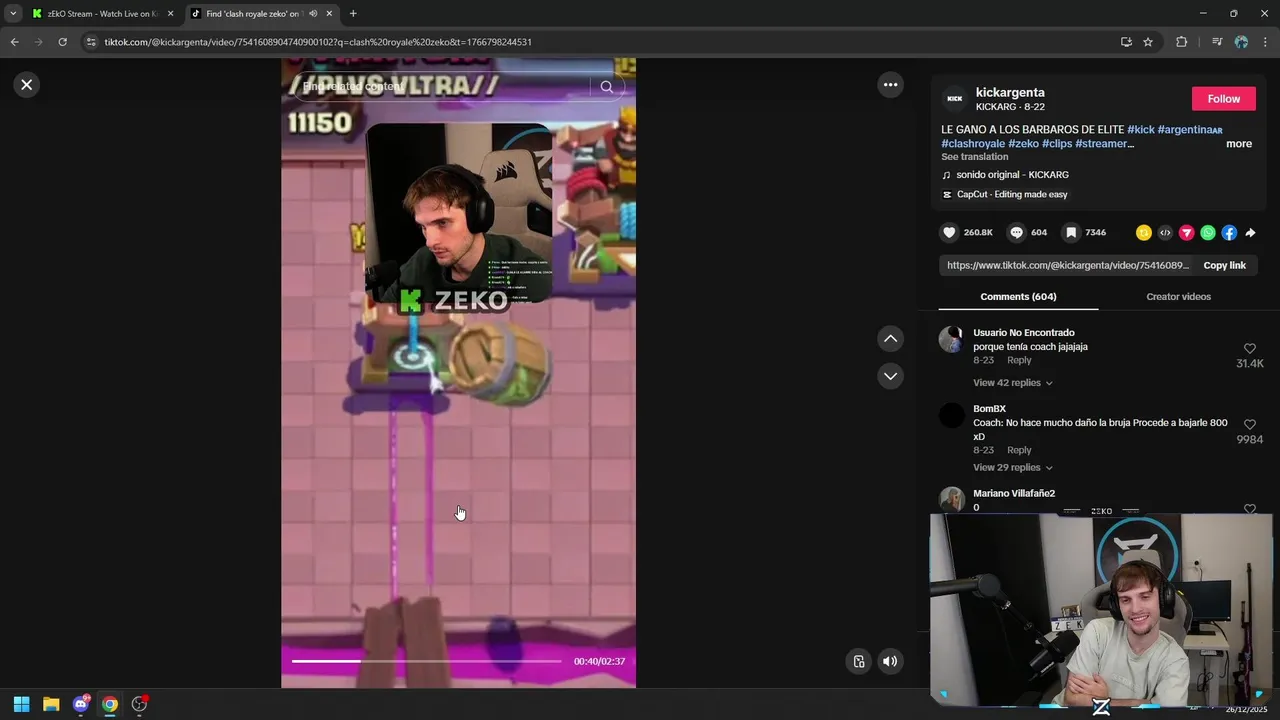Open Chrome extensions puzzle icon
This screenshot has width=1280, height=720.
point(1181,42)
